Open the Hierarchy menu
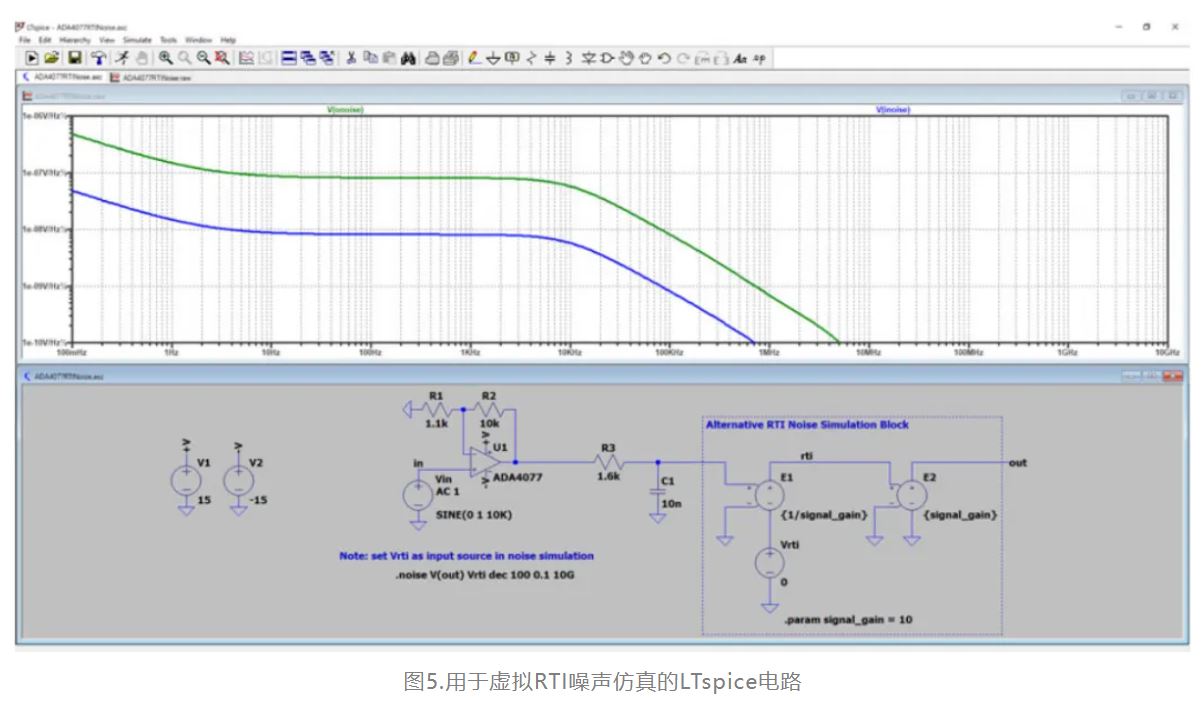The height and width of the screenshot is (701, 1204). point(75,40)
